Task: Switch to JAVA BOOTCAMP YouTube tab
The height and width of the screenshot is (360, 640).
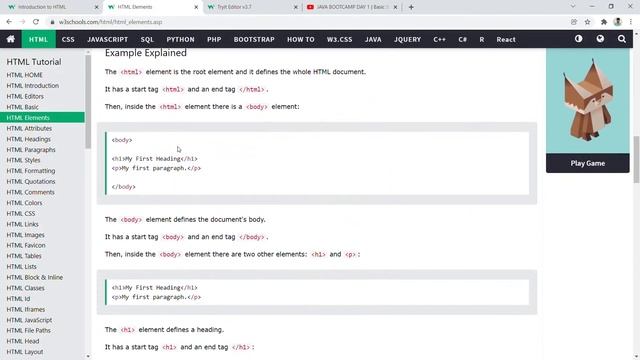Action: [x=352, y=7]
